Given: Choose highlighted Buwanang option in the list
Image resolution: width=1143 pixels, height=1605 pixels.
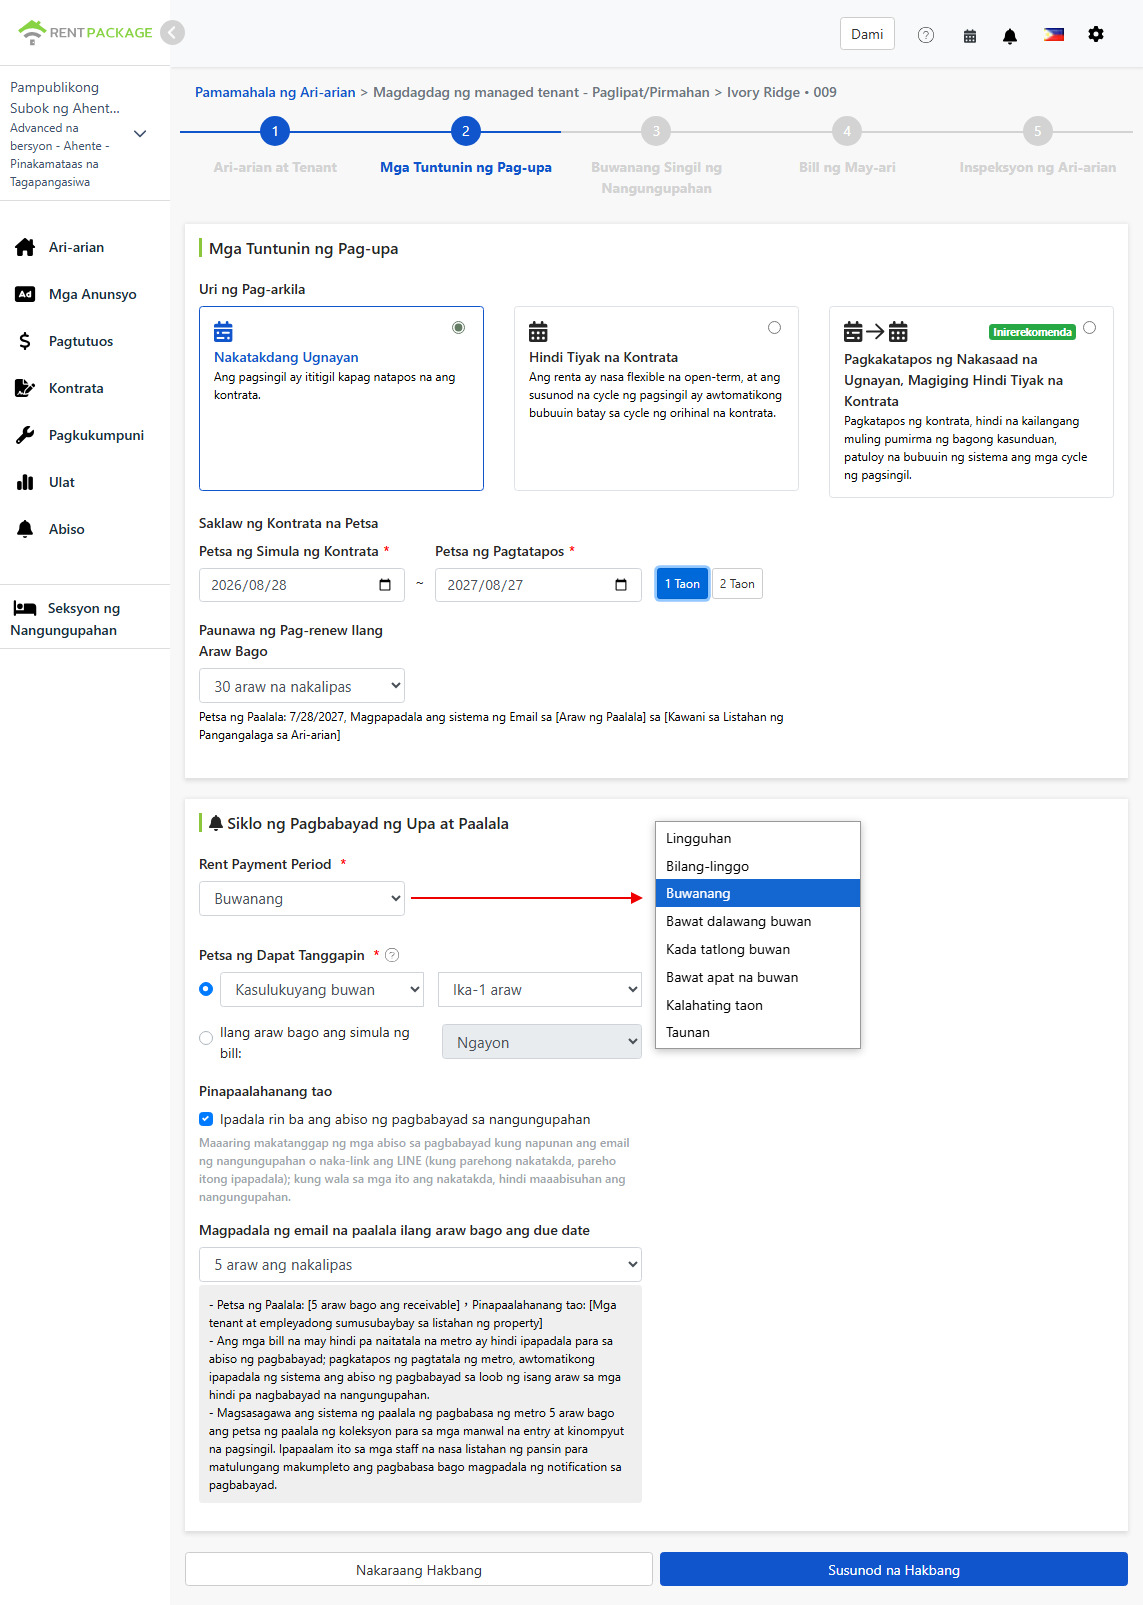Looking at the screenshot, I should [758, 893].
